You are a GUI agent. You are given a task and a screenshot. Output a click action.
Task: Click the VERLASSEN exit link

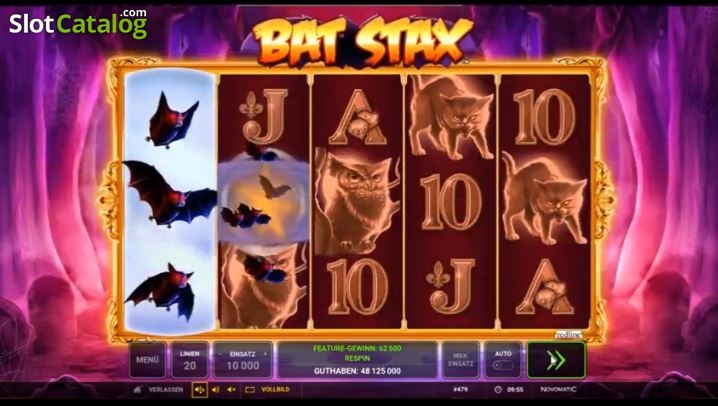pos(166,390)
